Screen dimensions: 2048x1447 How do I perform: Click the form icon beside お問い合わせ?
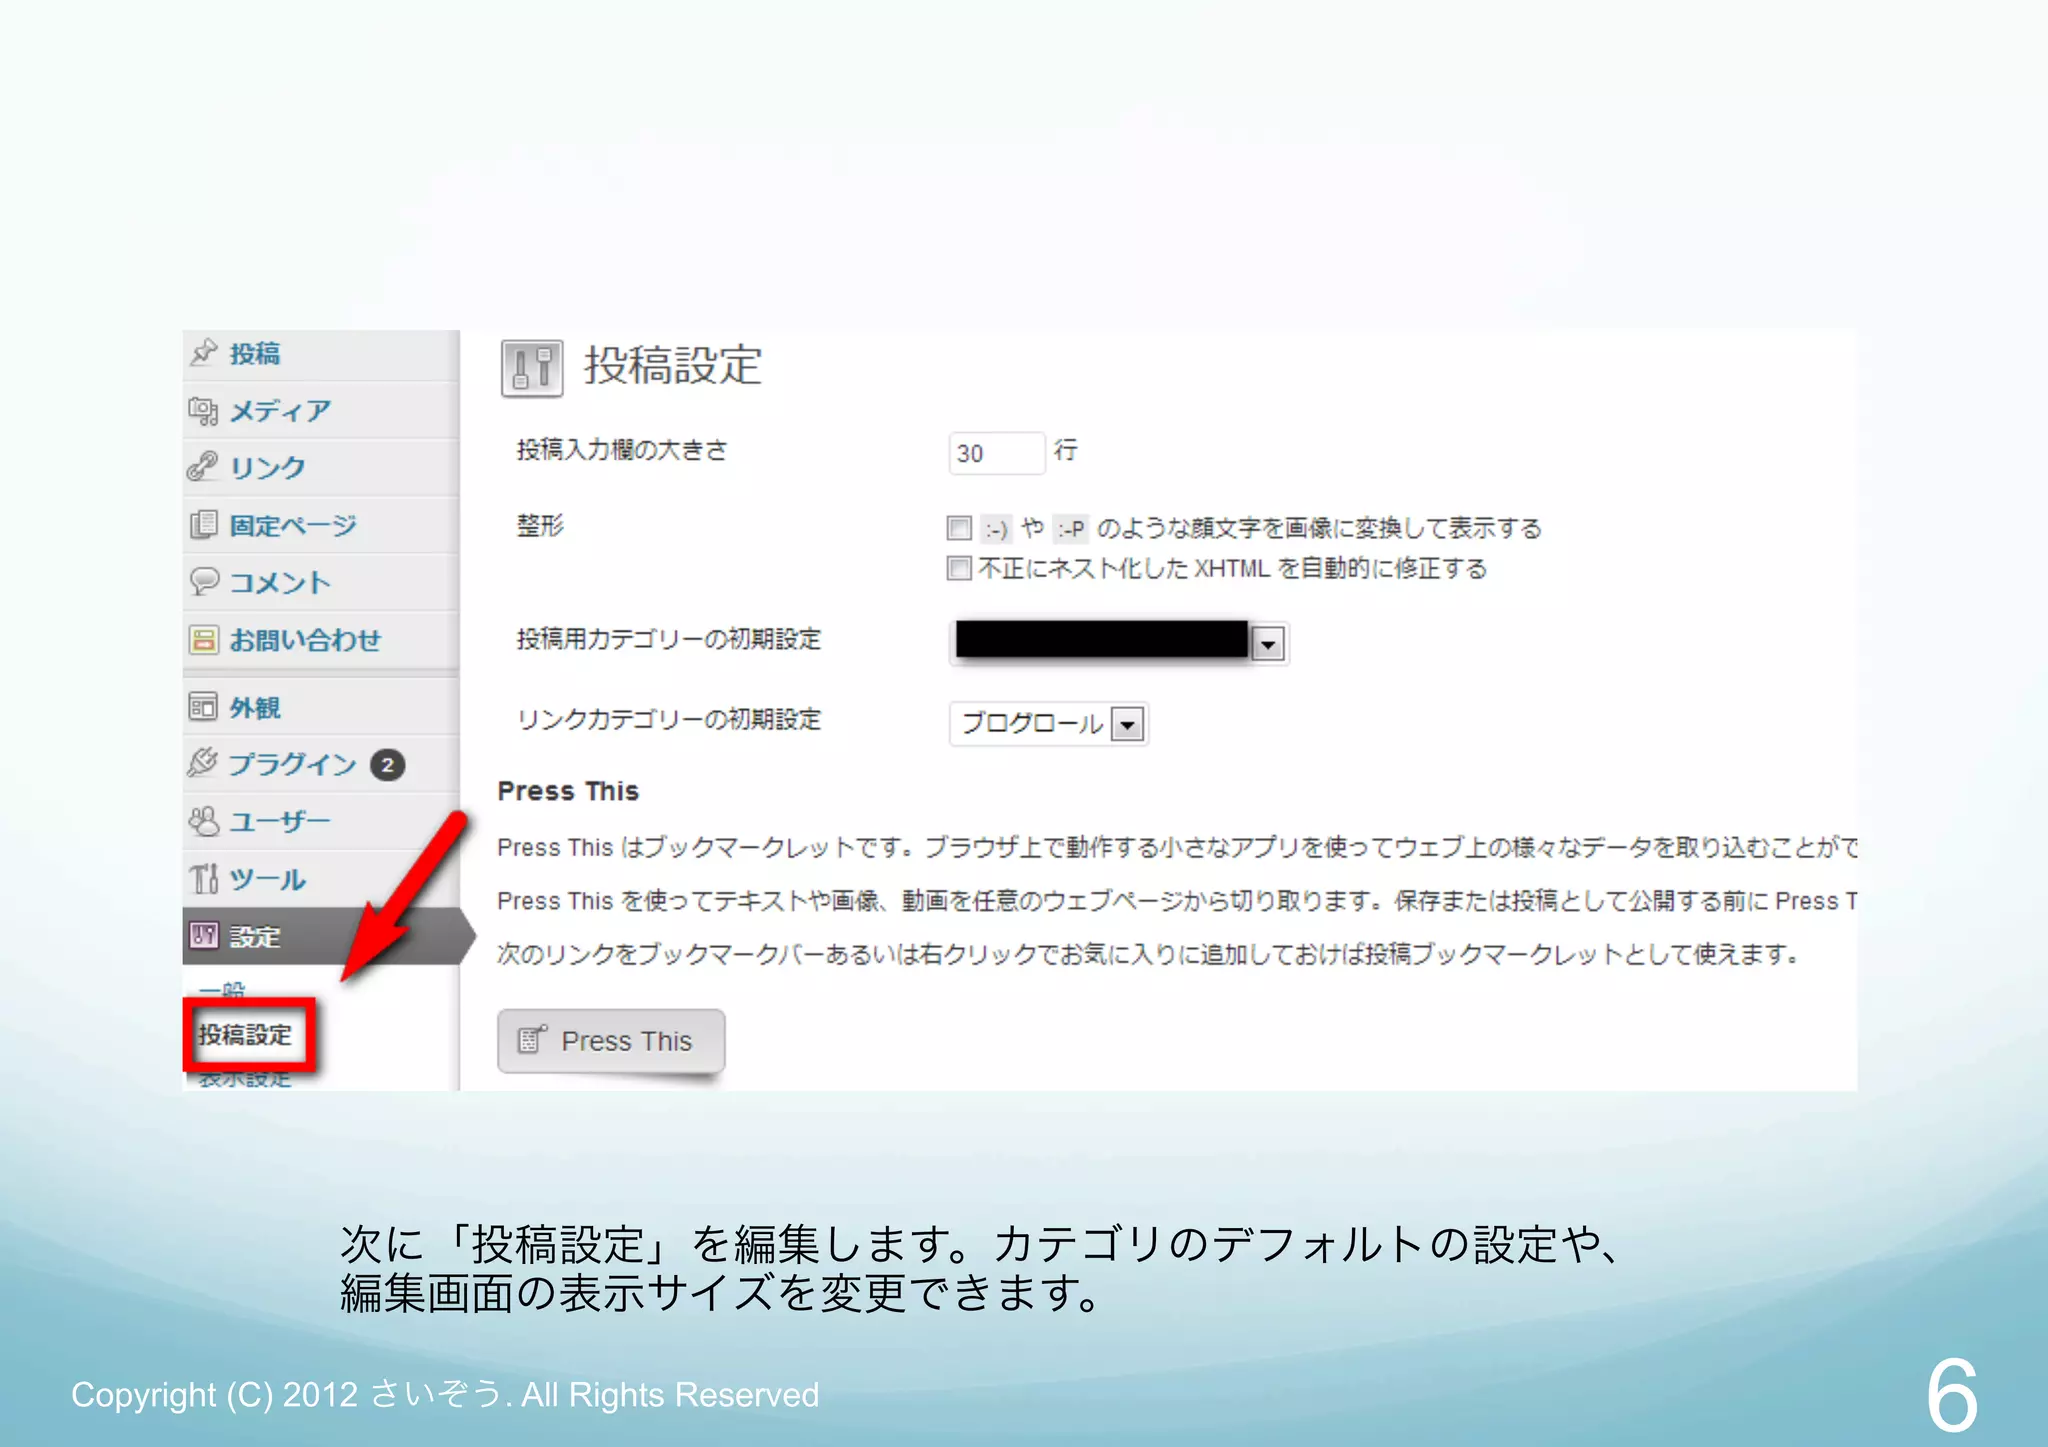[203, 640]
